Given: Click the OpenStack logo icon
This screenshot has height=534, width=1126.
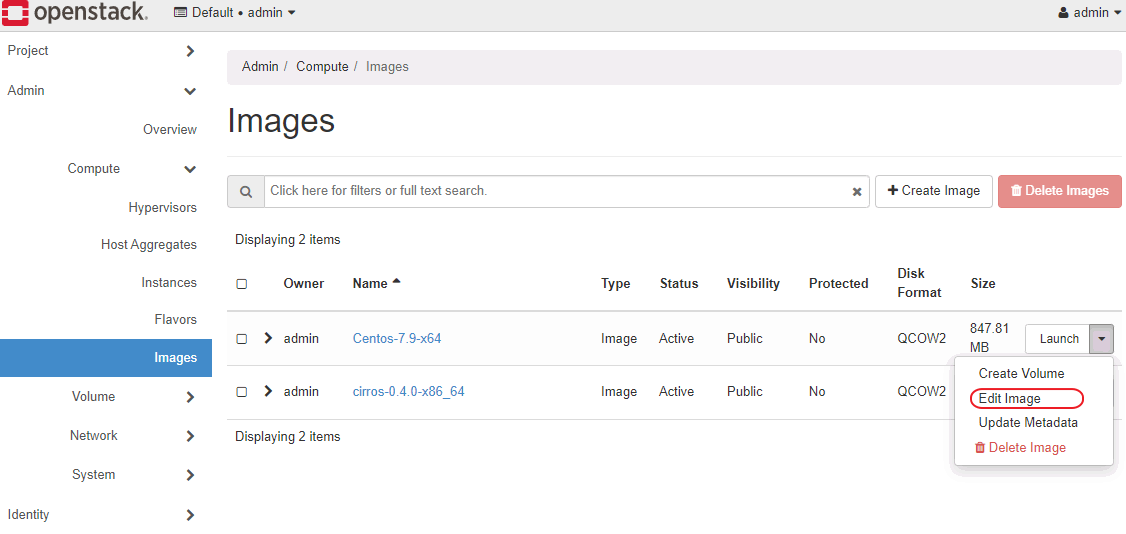Looking at the screenshot, I should coord(16,13).
